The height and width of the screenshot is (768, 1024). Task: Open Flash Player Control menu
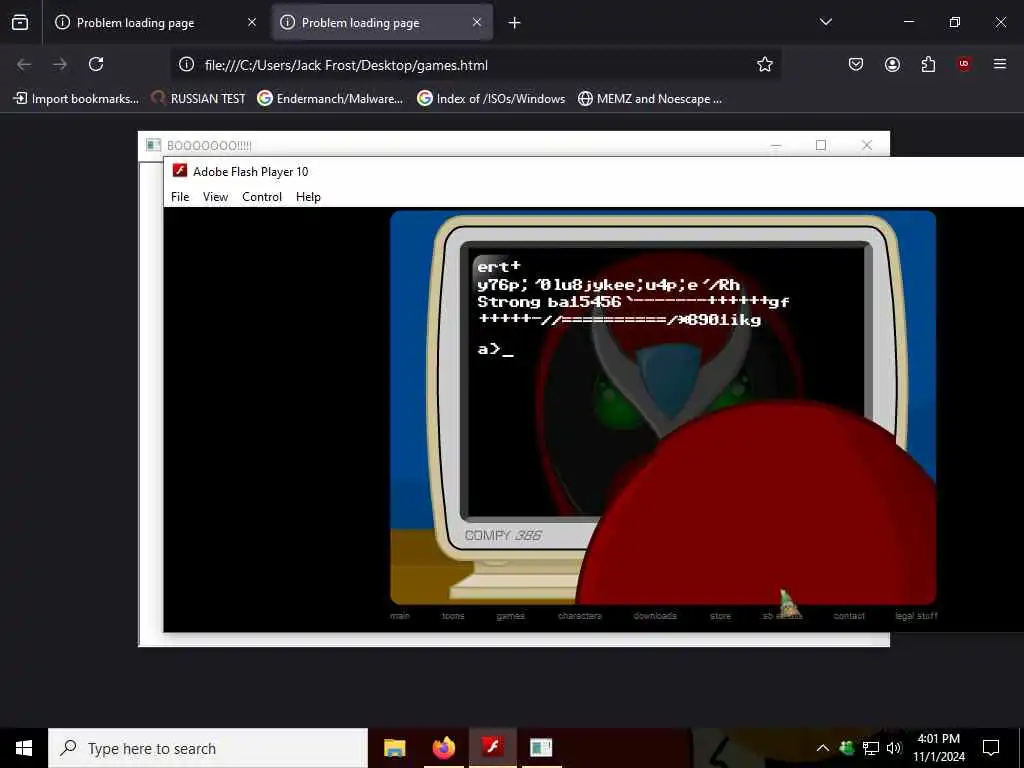pyautogui.click(x=262, y=197)
